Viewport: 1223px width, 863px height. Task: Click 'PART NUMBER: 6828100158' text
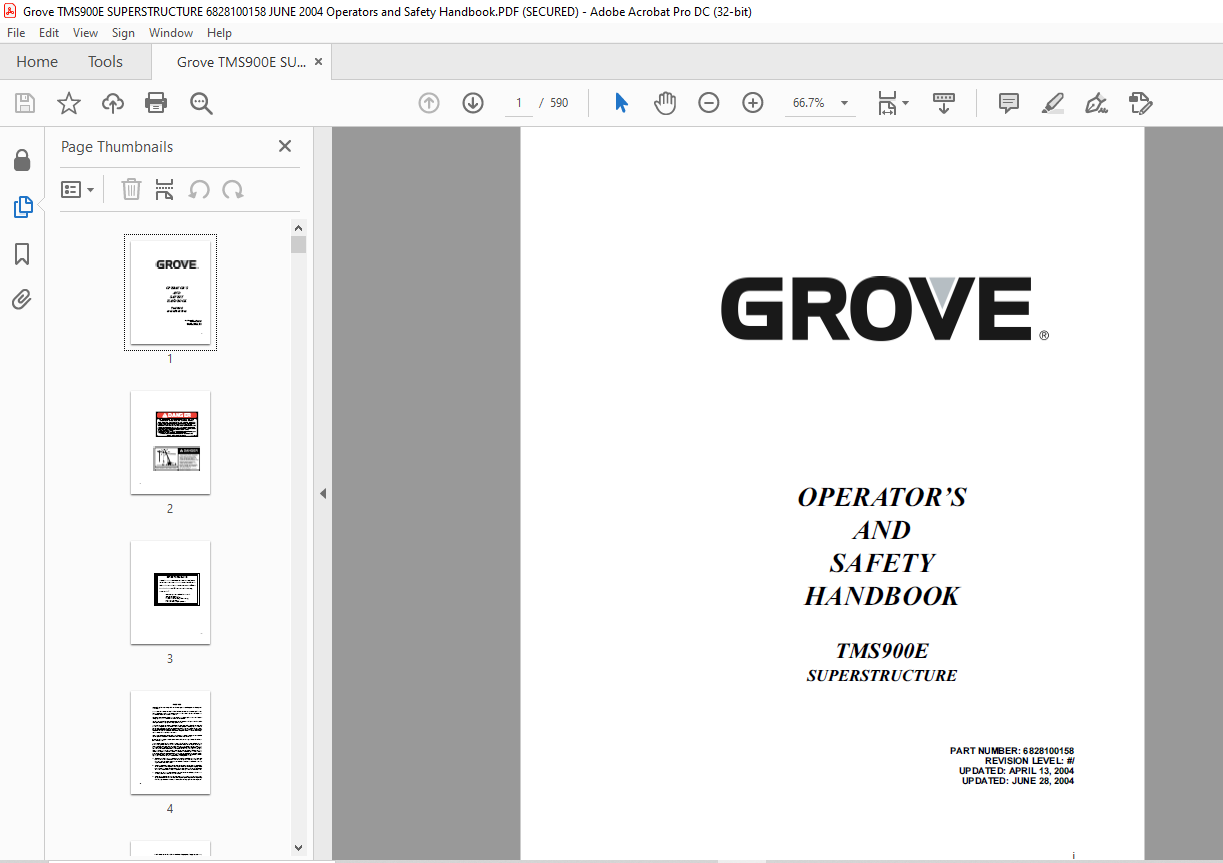coord(1012,751)
